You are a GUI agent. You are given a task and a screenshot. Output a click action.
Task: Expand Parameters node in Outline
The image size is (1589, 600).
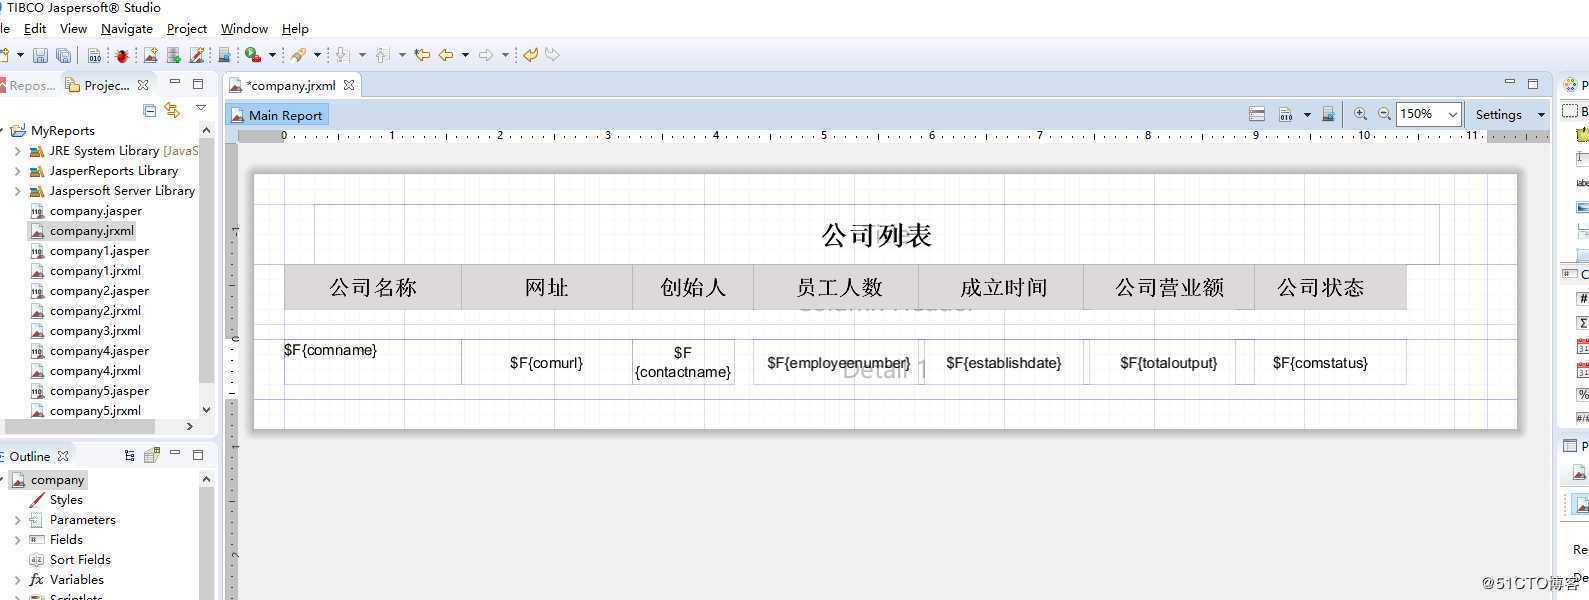tap(17, 520)
